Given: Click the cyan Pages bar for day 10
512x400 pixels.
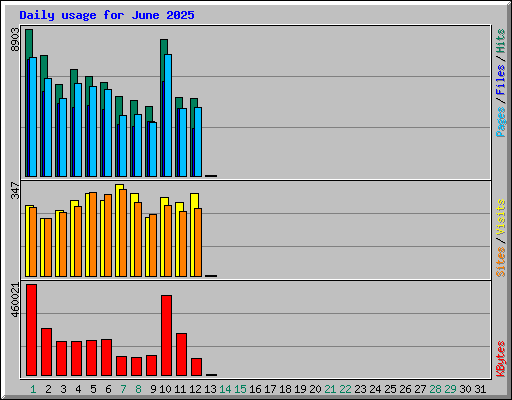Looking at the screenshot, I should pos(168,115).
